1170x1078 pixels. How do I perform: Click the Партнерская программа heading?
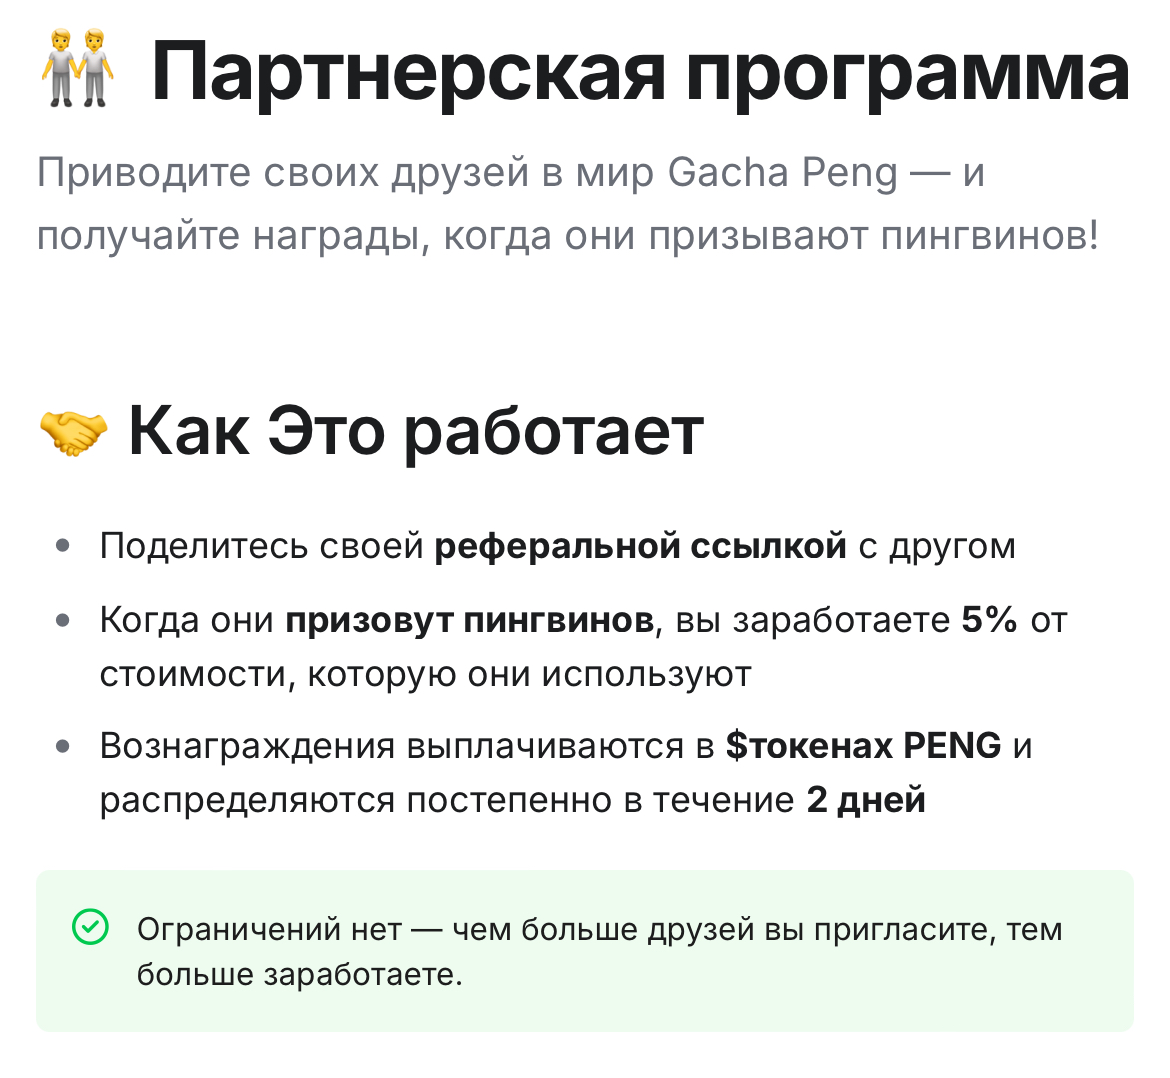click(x=641, y=72)
